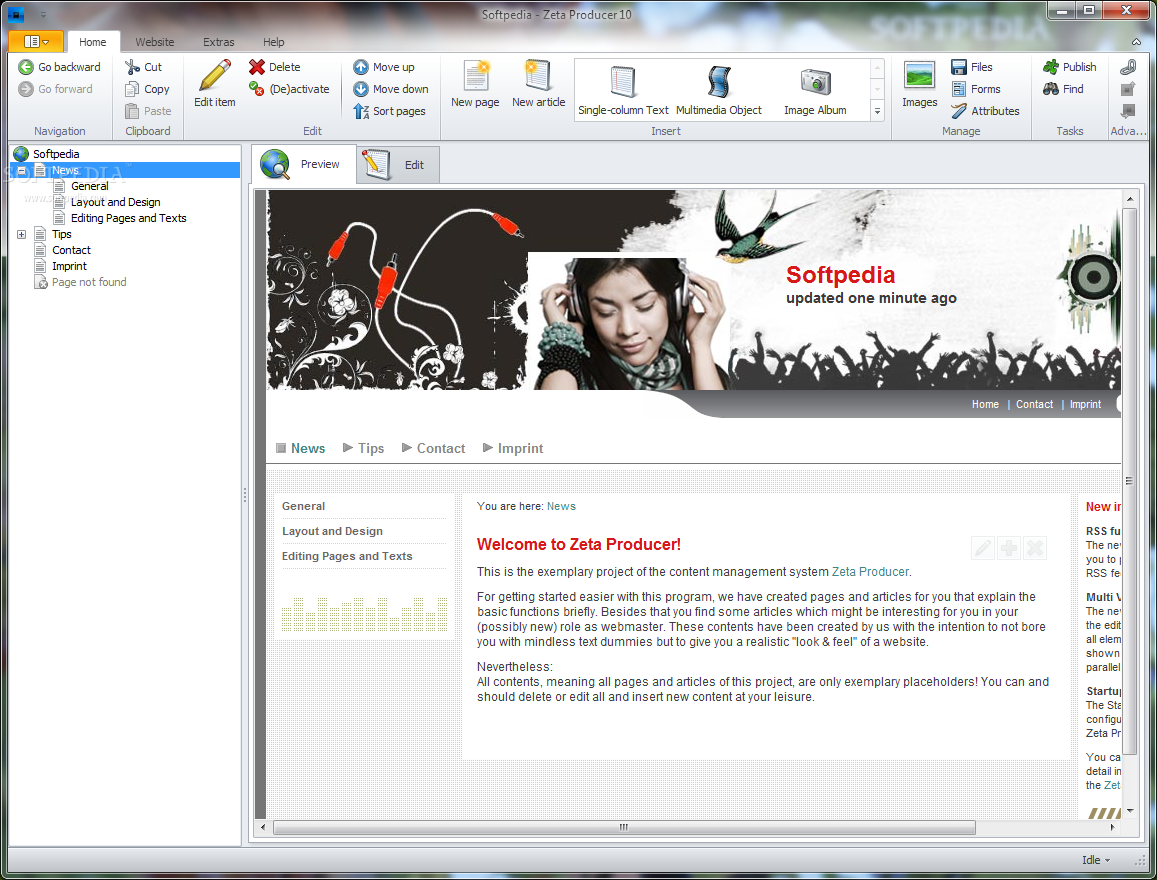Click the article delete X icon
This screenshot has height=880, width=1157.
1035,548
